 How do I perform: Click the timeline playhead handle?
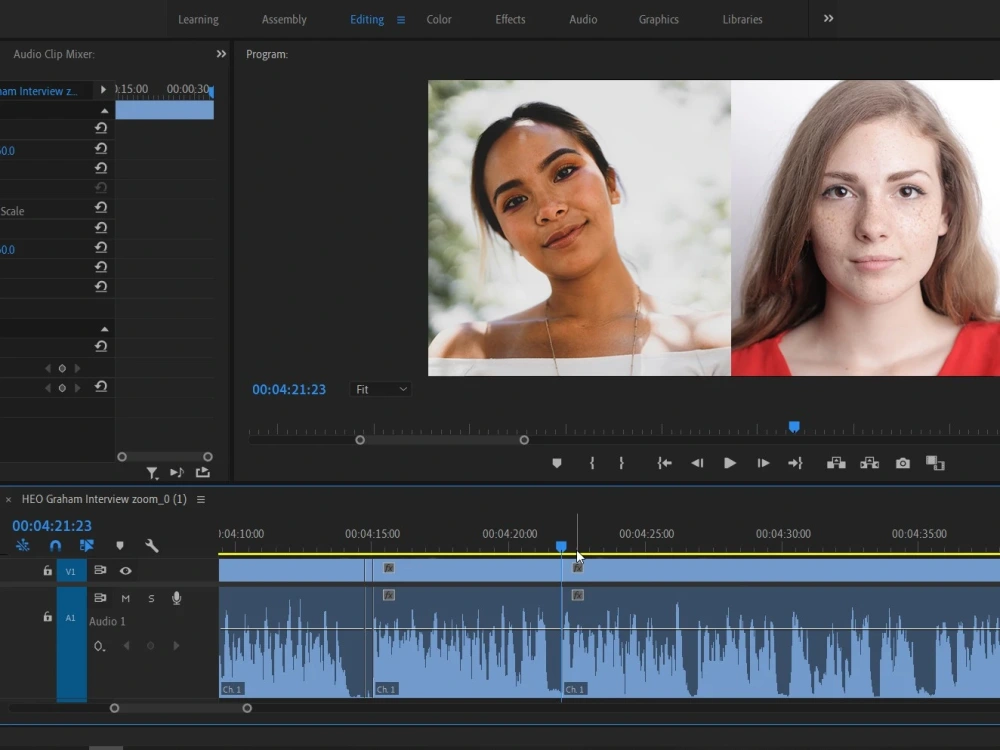click(x=561, y=547)
